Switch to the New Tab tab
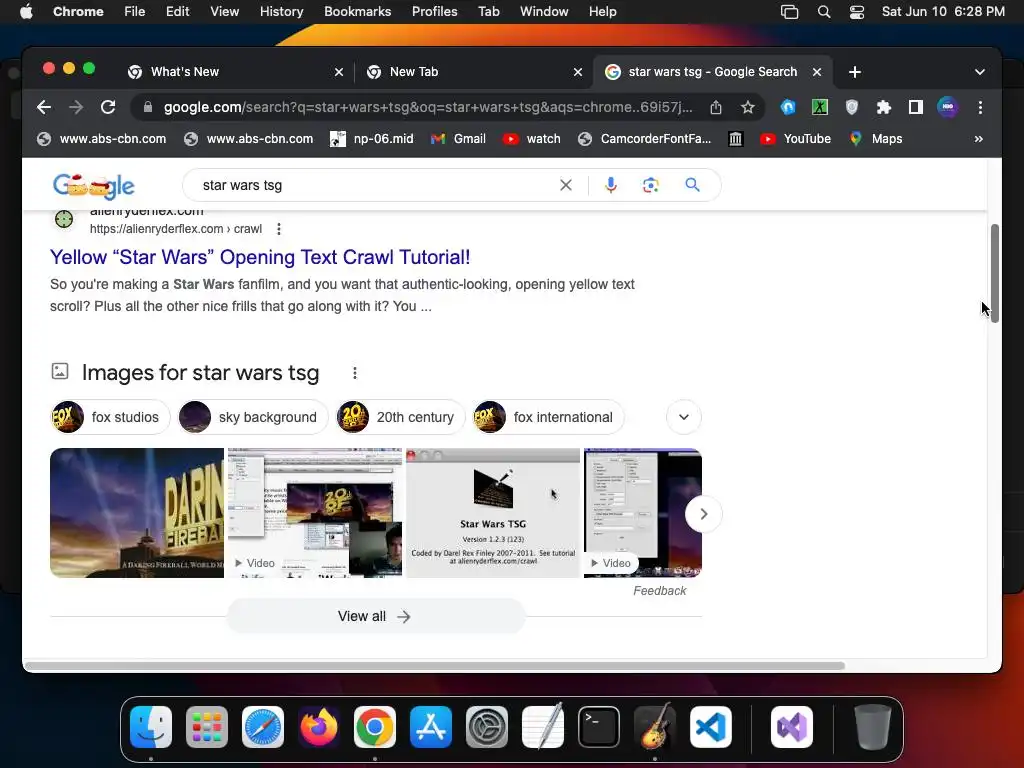This screenshot has height=768, width=1024. click(473, 72)
